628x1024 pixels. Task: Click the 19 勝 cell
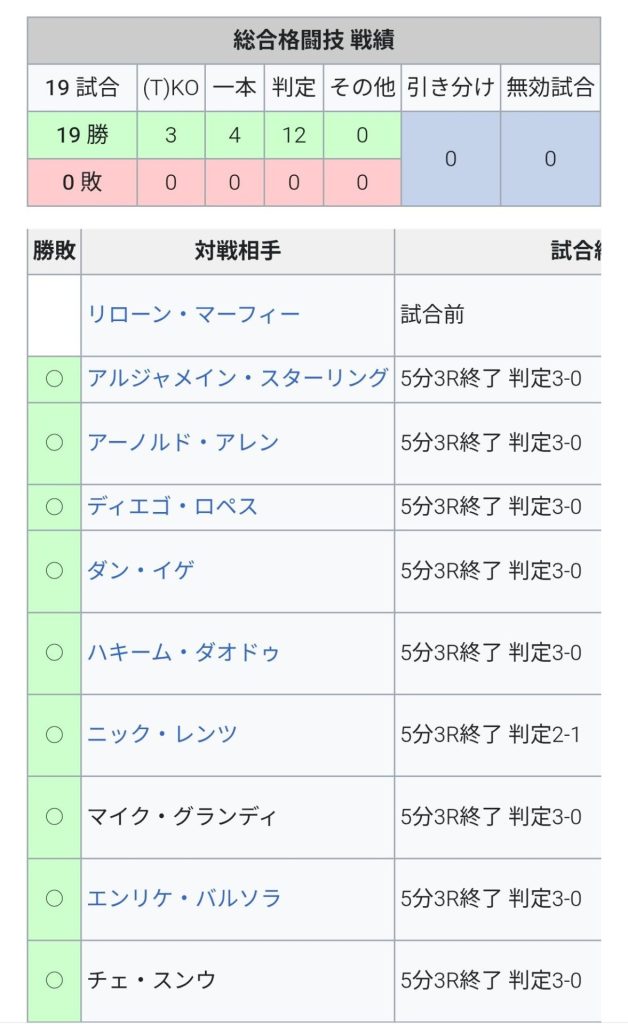coord(81,135)
